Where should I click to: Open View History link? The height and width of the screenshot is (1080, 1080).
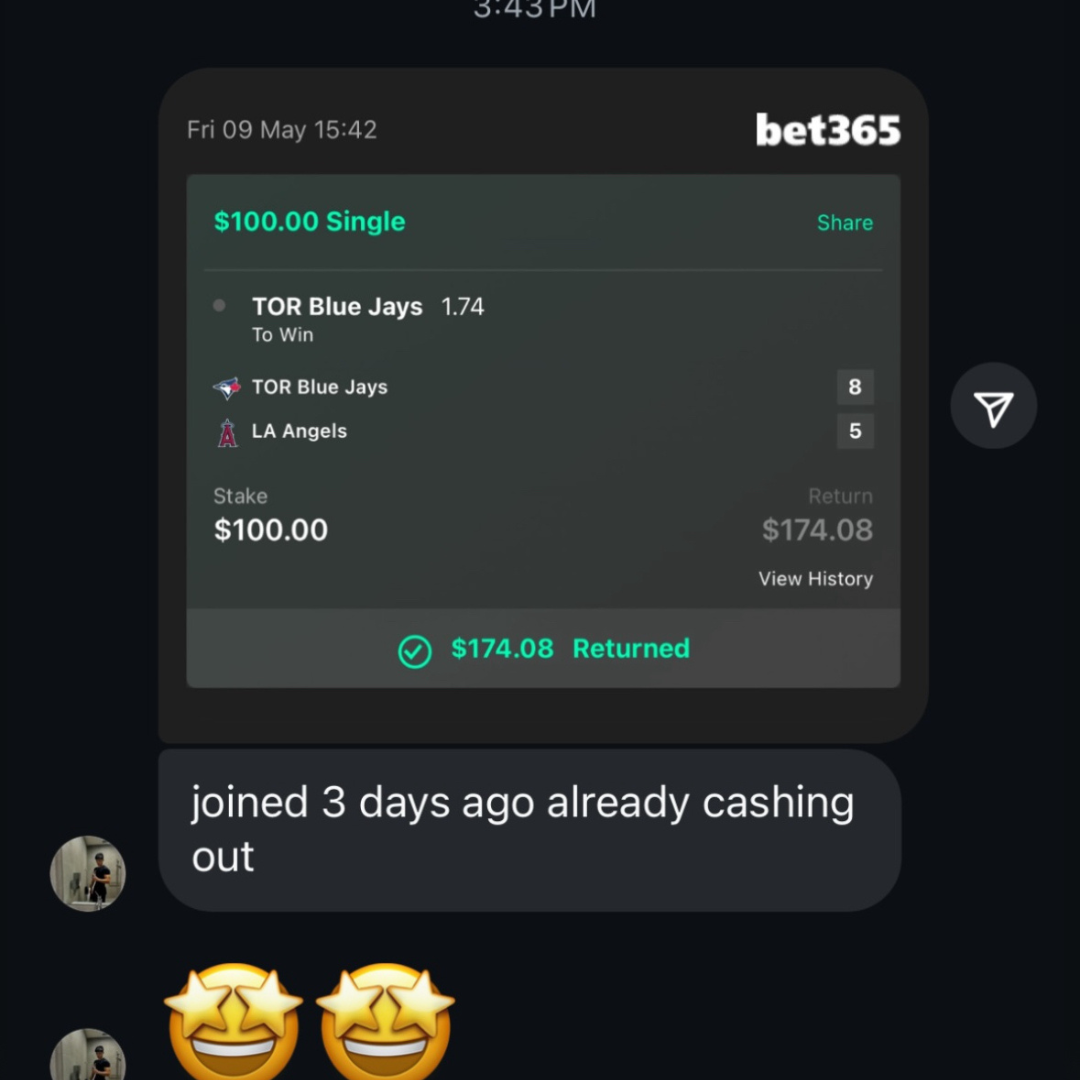(815, 579)
